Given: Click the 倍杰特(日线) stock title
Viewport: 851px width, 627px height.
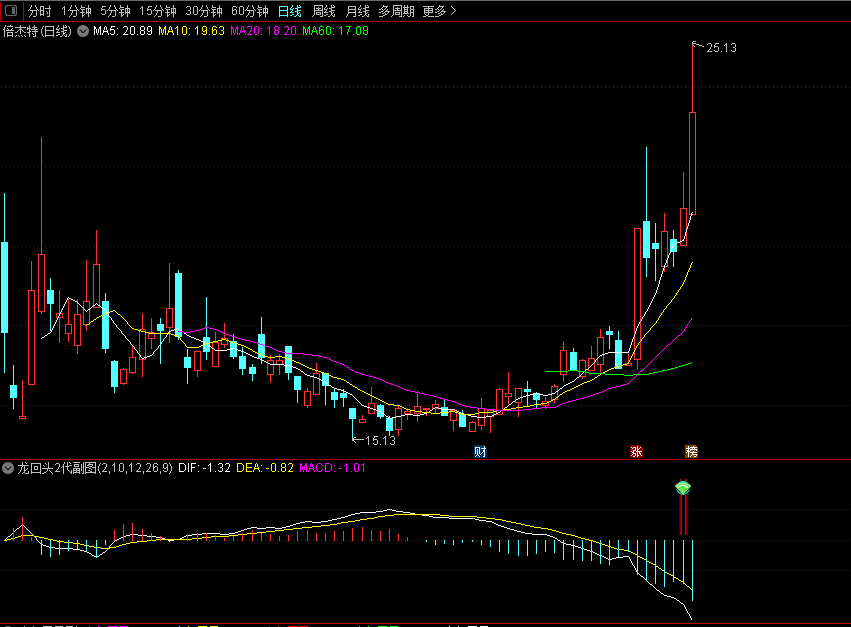Looking at the screenshot, I should pyautogui.click(x=37, y=31).
